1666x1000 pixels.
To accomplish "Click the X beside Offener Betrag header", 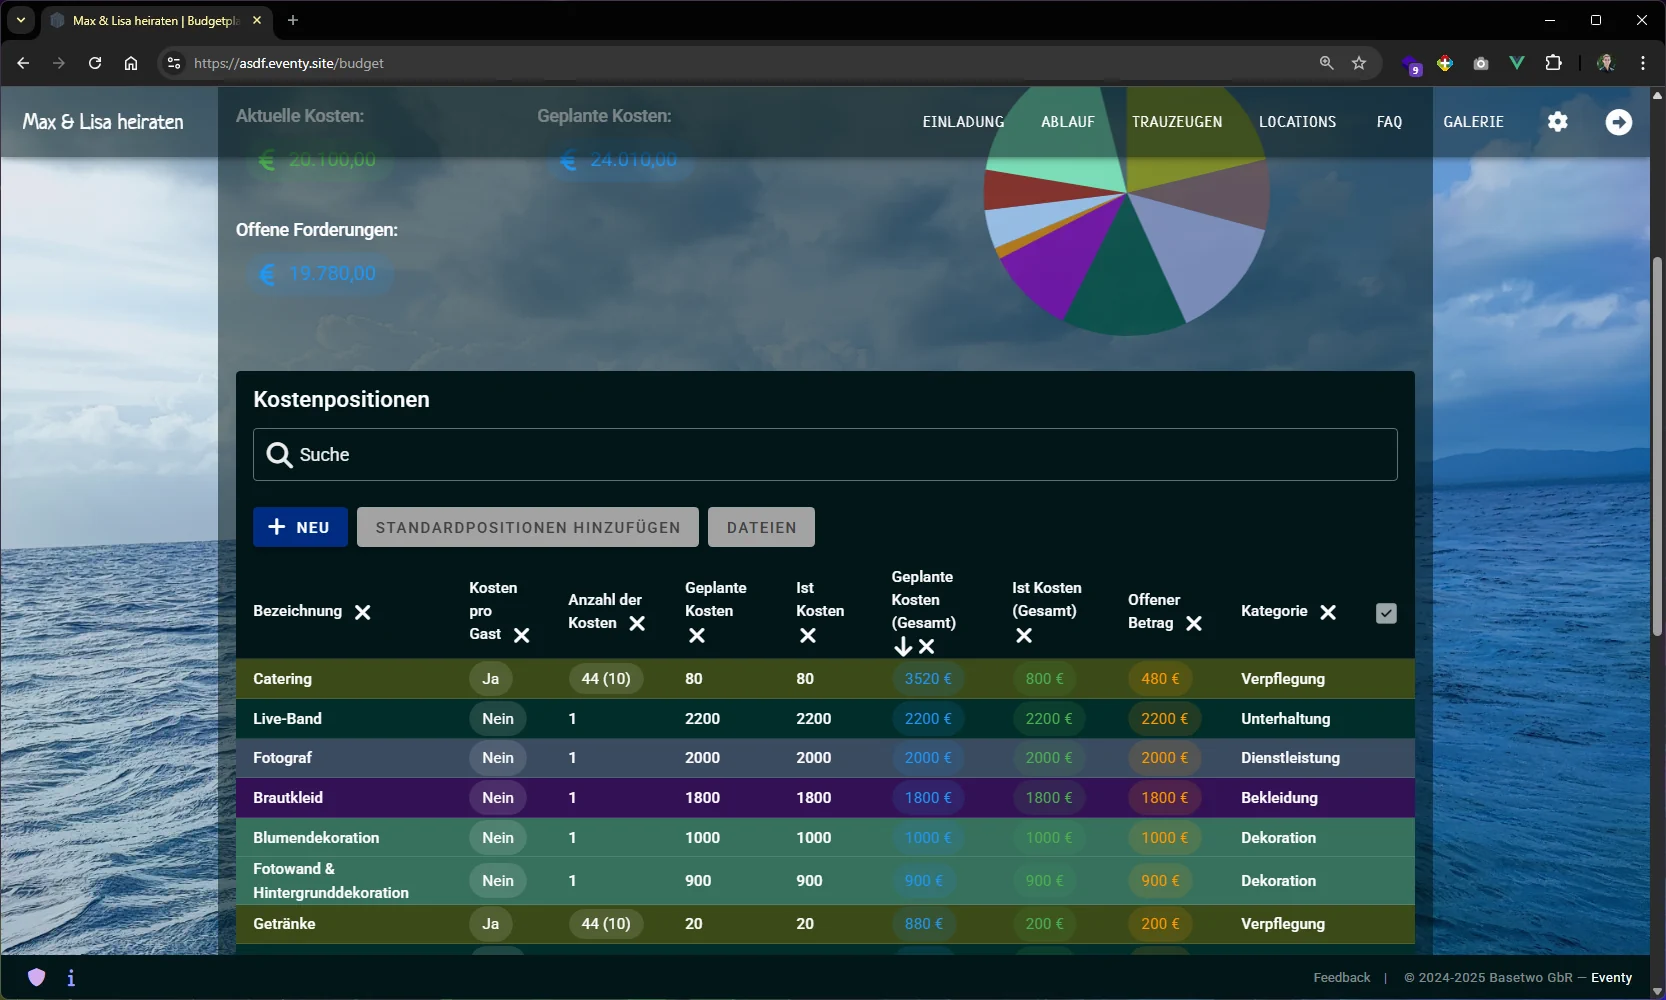I will pyautogui.click(x=1194, y=624).
